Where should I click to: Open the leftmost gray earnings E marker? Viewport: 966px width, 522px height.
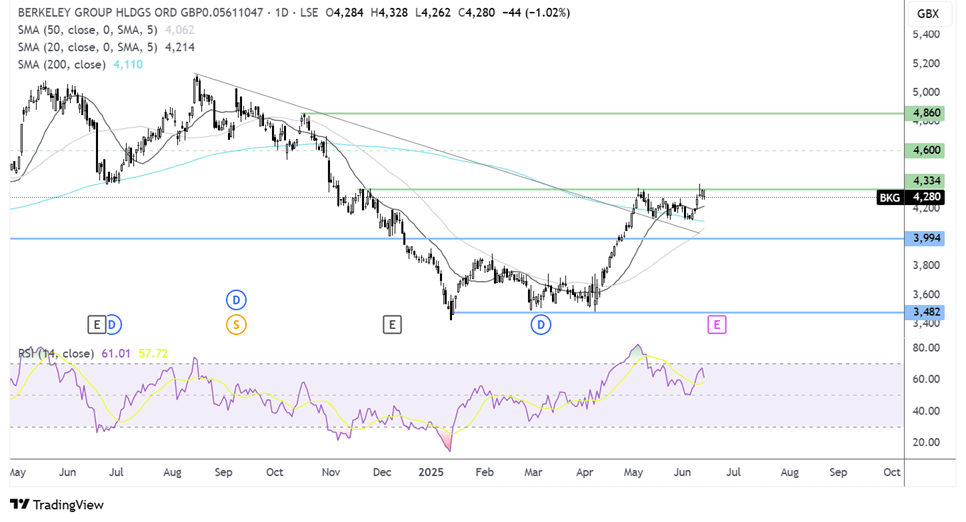pos(96,324)
